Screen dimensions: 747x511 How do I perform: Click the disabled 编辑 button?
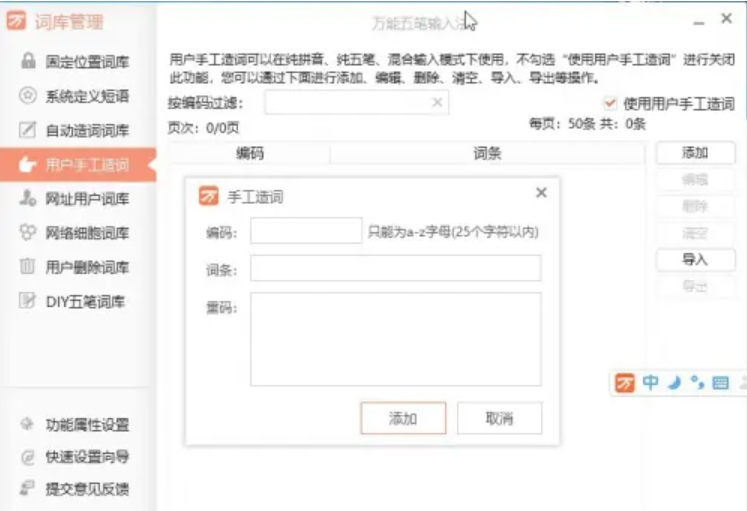[695, 179]
